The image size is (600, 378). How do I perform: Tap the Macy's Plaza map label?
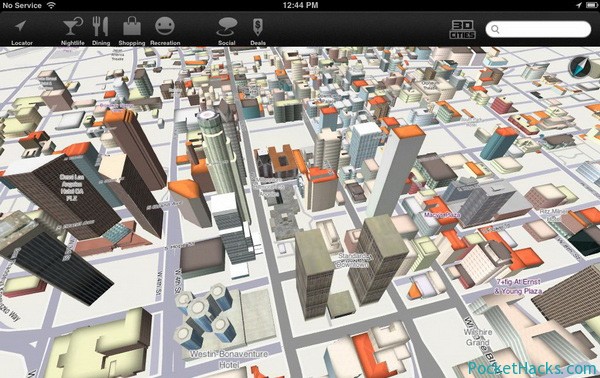coord(442,215)
